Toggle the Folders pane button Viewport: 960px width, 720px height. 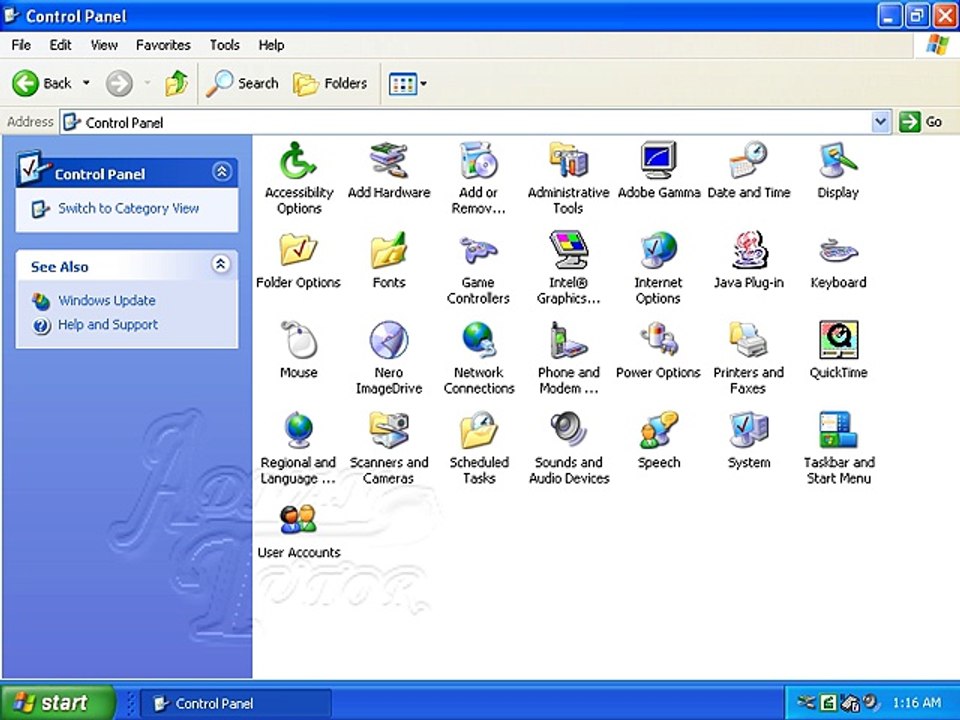tap(331, 83)
